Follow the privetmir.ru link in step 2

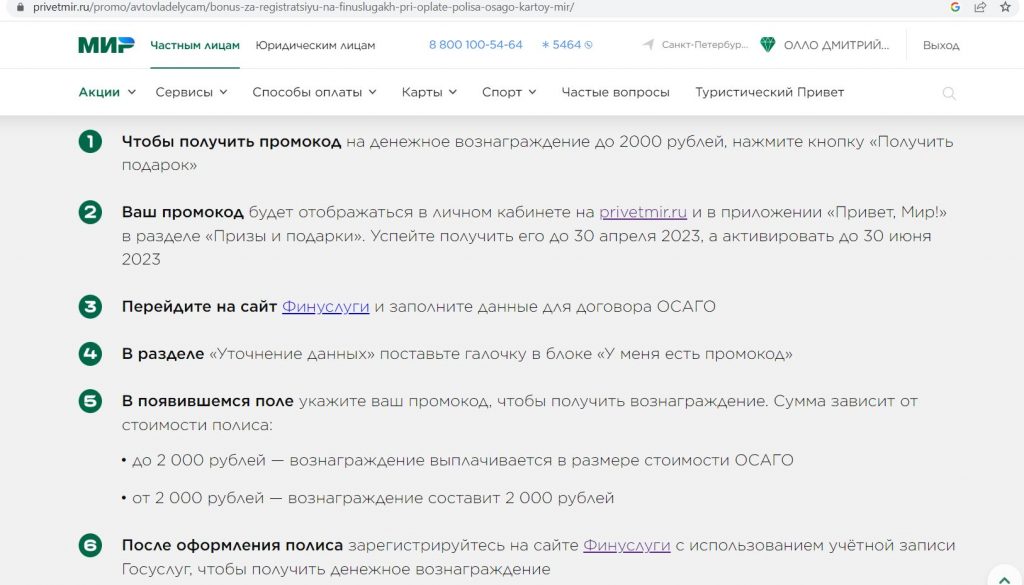[x=643, y=212]
